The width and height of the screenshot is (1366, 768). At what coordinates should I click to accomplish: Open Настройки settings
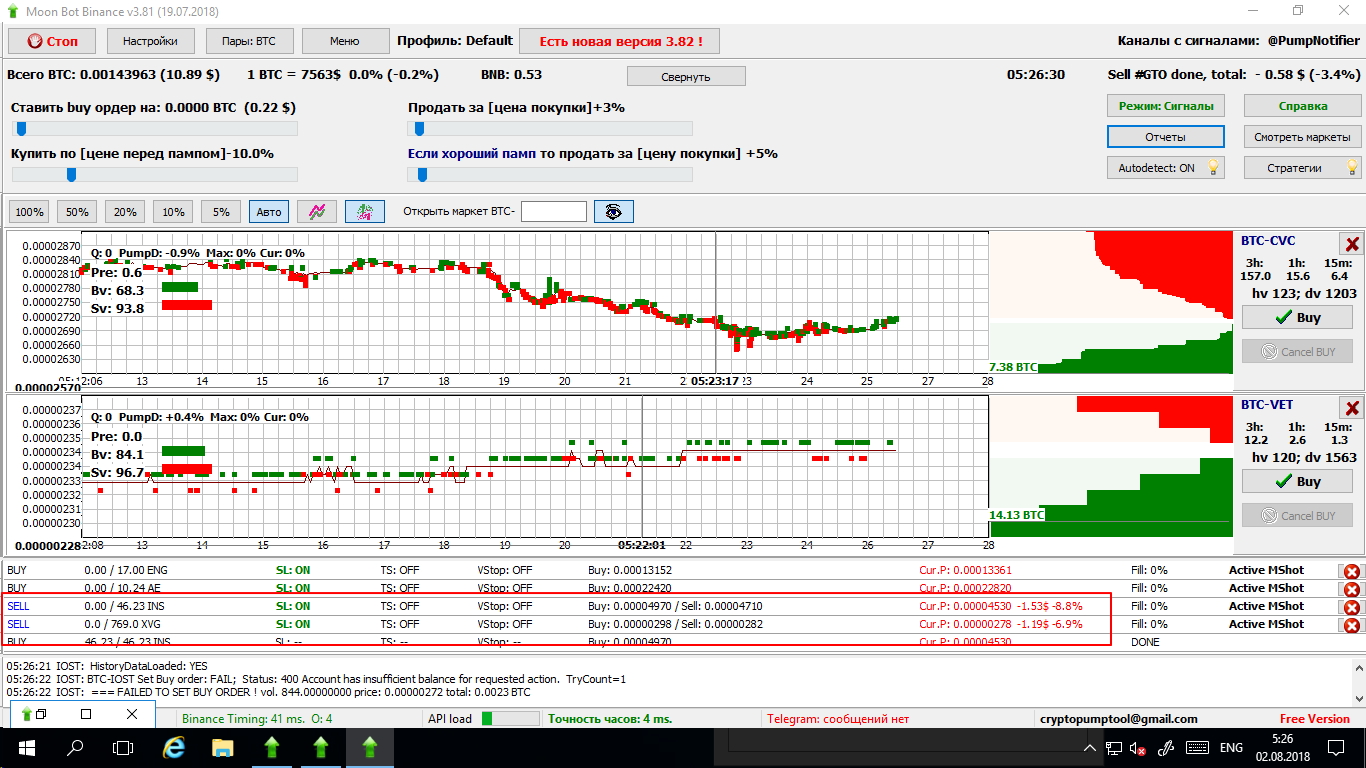[x=150, y=41]
